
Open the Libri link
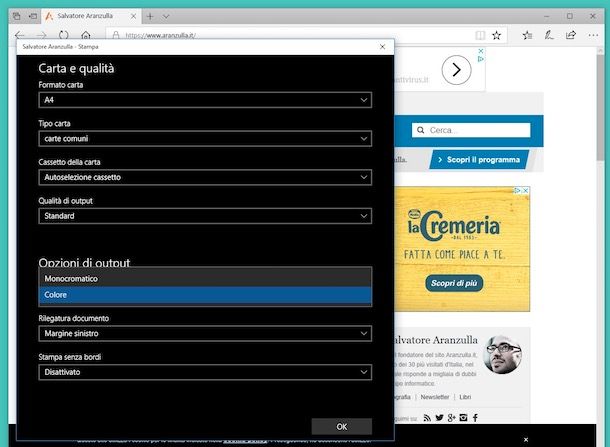click(x=465, y=397)
